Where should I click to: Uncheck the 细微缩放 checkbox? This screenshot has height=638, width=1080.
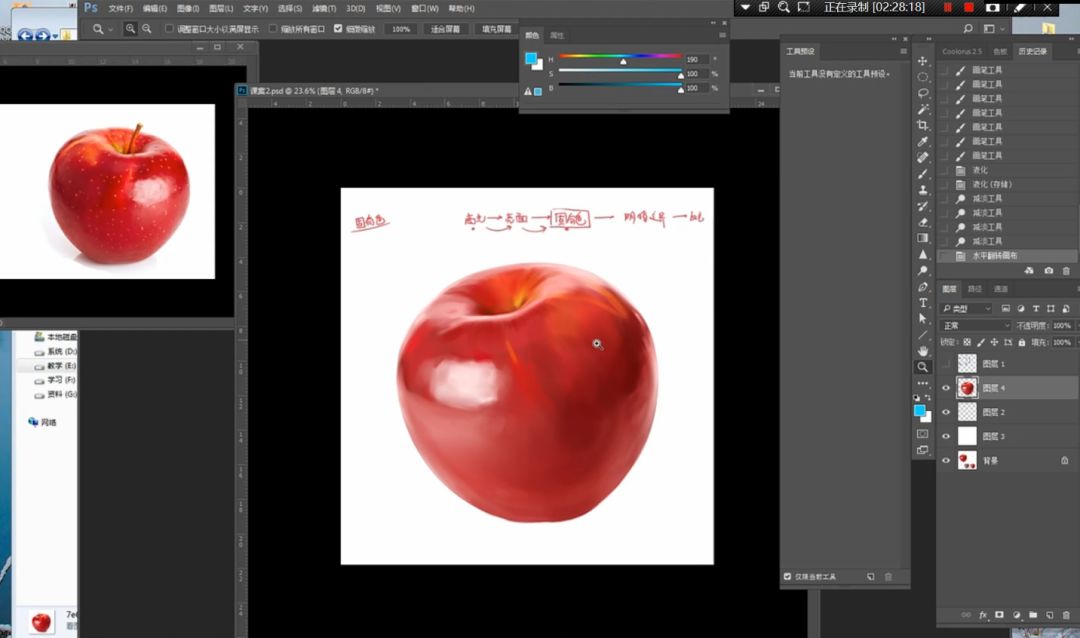[337, 29]
